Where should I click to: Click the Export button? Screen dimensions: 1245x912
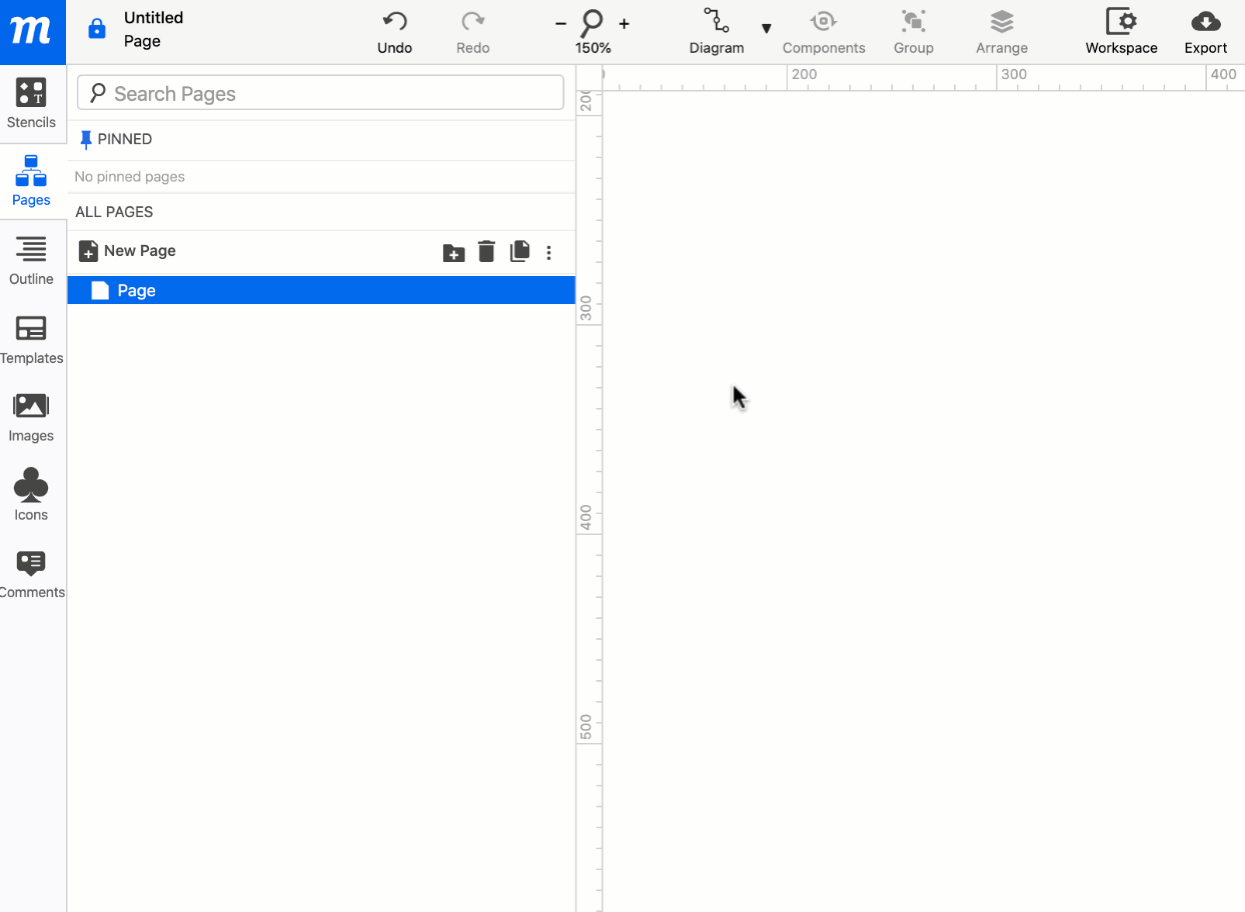(1205, 31)
